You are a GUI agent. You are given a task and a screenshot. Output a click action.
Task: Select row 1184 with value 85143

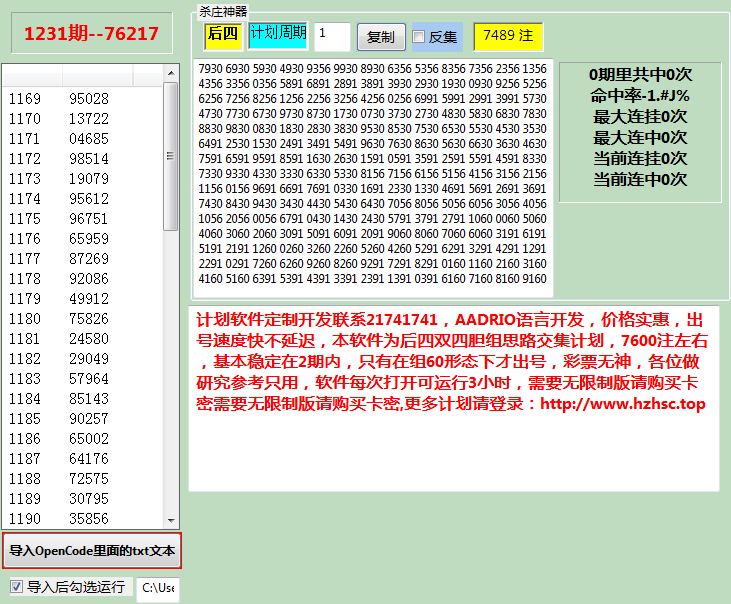(83, 399)
